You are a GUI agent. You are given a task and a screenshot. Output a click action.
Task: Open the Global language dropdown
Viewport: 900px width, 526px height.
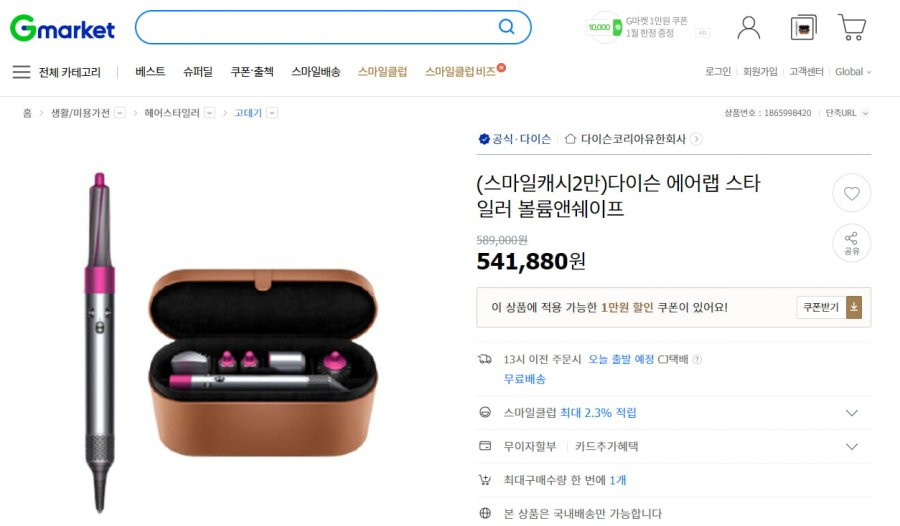853,72
